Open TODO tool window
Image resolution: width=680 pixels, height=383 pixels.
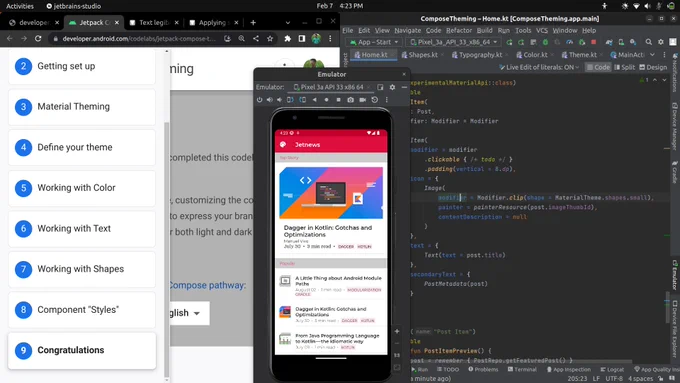(x=448, y=370)
